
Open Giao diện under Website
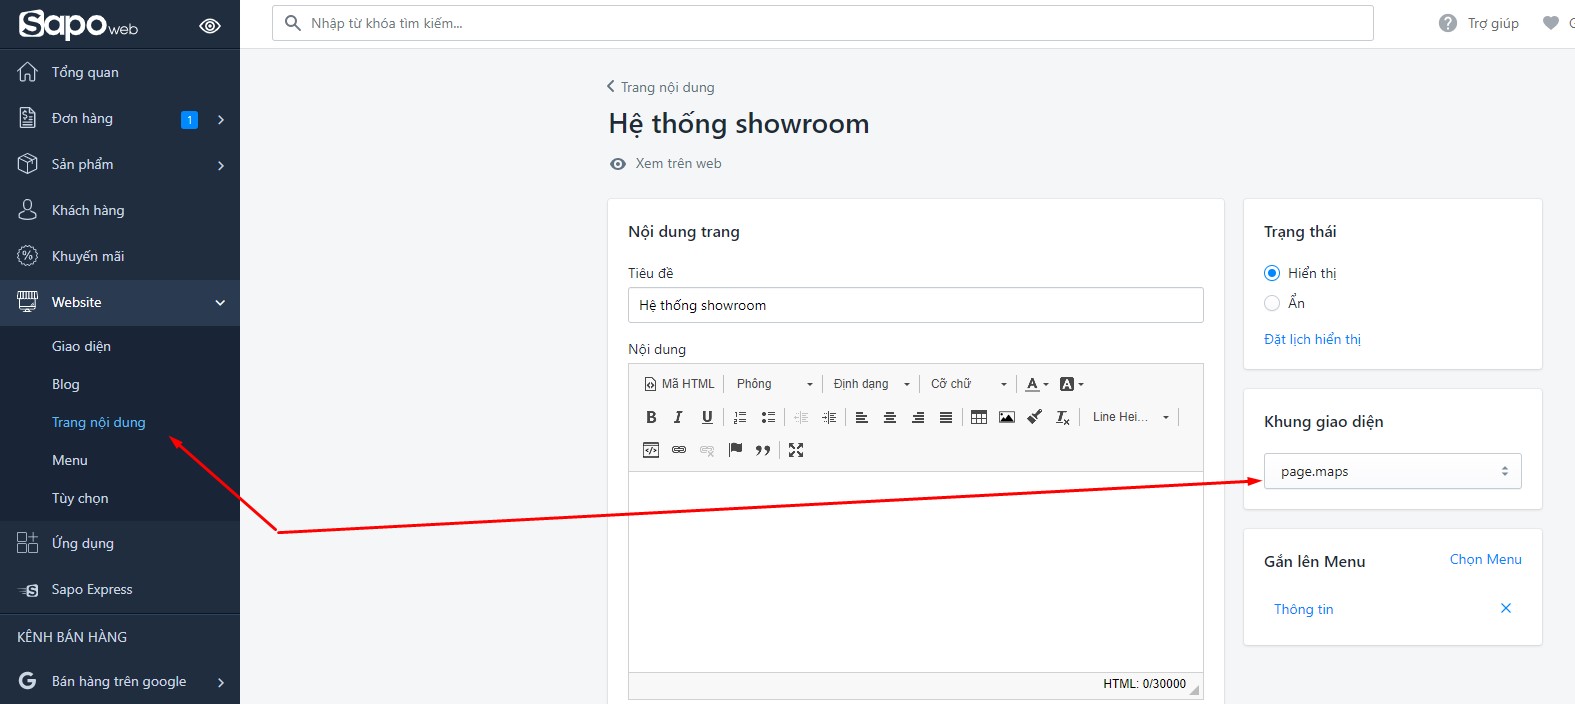[81, 346]
